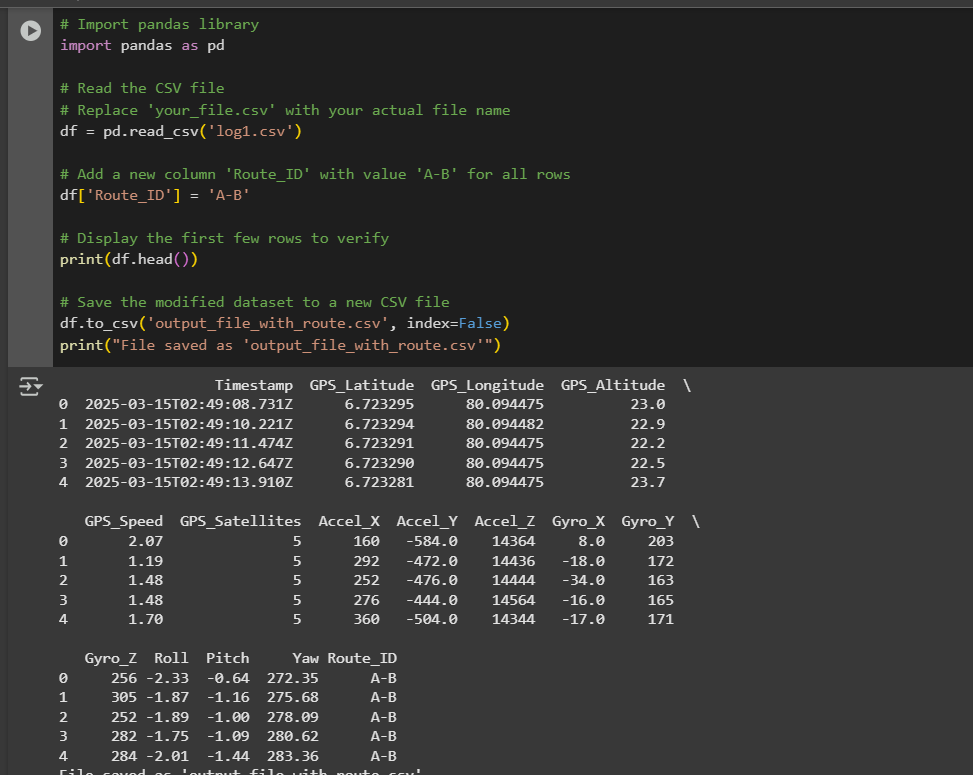Click the 'output_file_with_route.csv' string in to_csv call
Screen dimensions: 973x775
pyautogui.click(x=268, y=323)
